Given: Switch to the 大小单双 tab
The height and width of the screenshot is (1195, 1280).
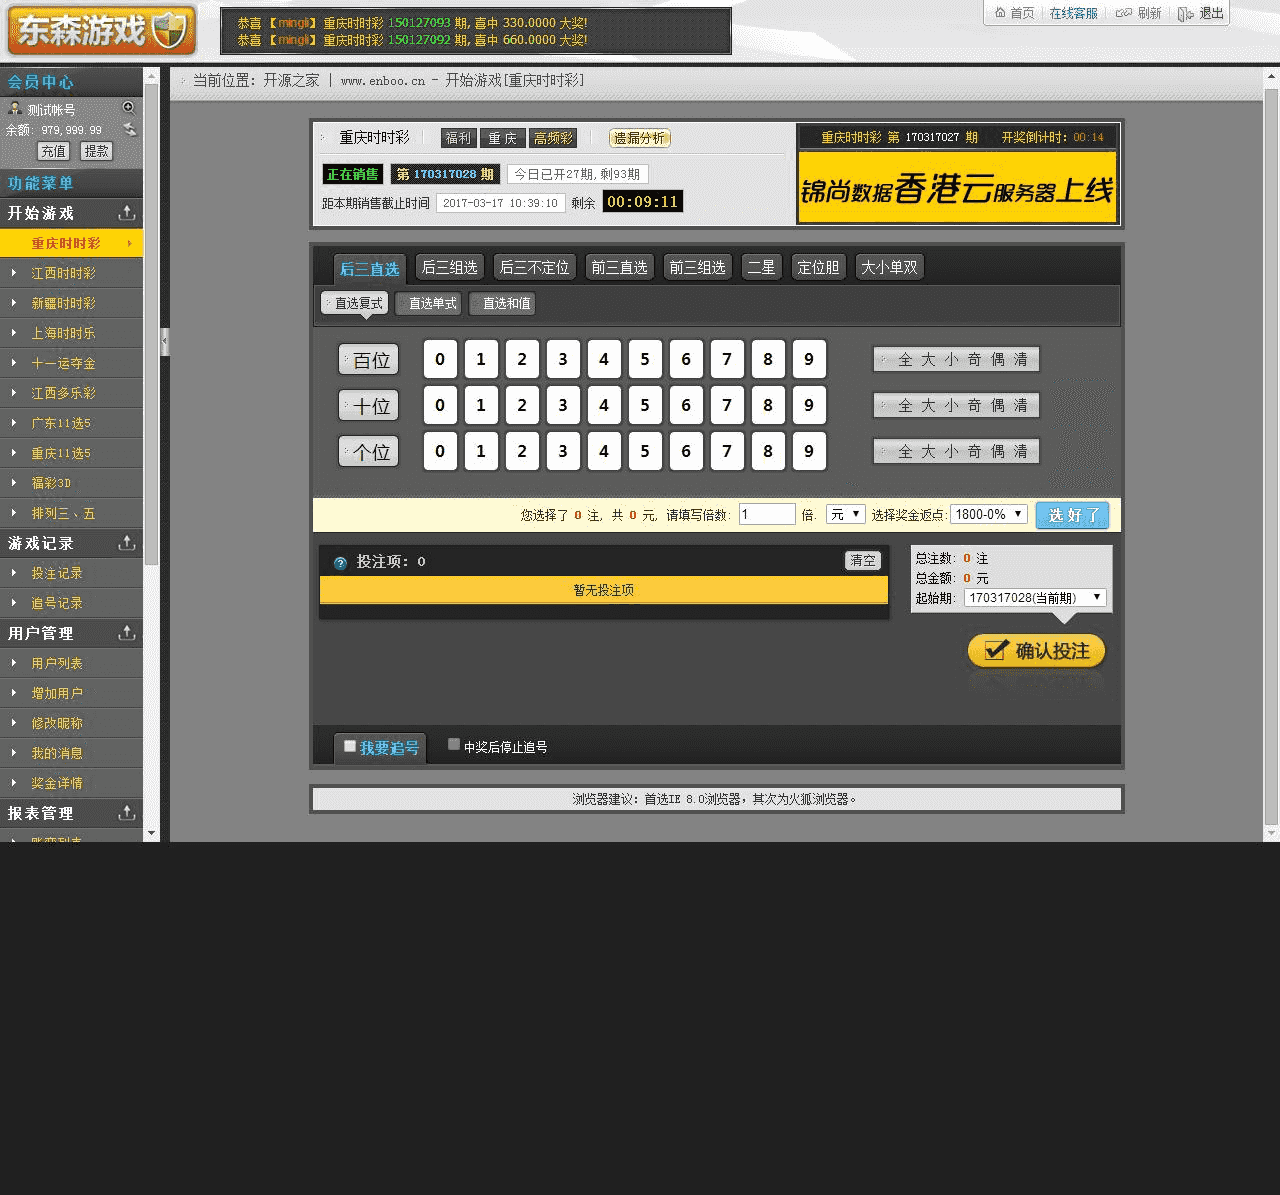Looking at the screenshot, I should [889, 267].
